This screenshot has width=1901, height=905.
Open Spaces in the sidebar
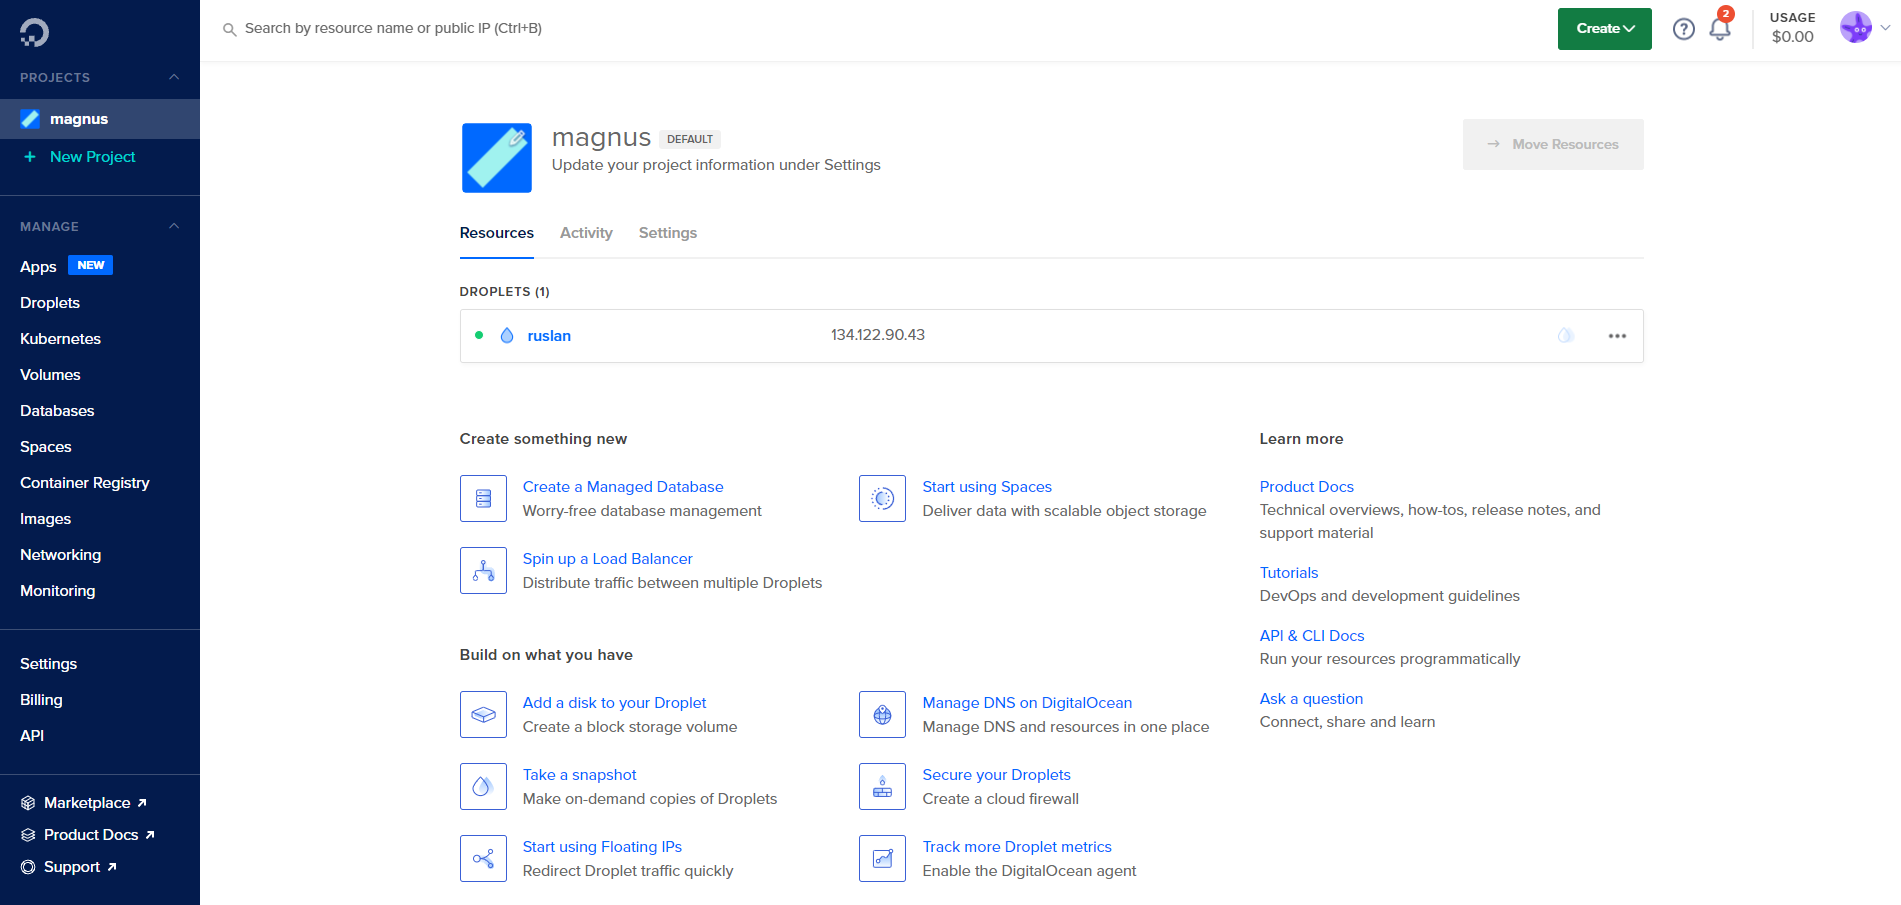coord(46,447)
